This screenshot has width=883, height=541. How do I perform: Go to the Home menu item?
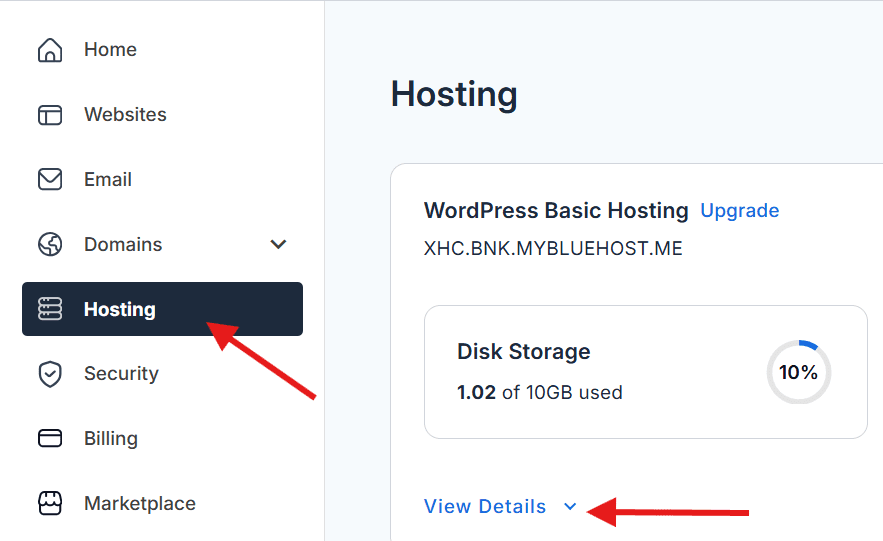point(110,50)
